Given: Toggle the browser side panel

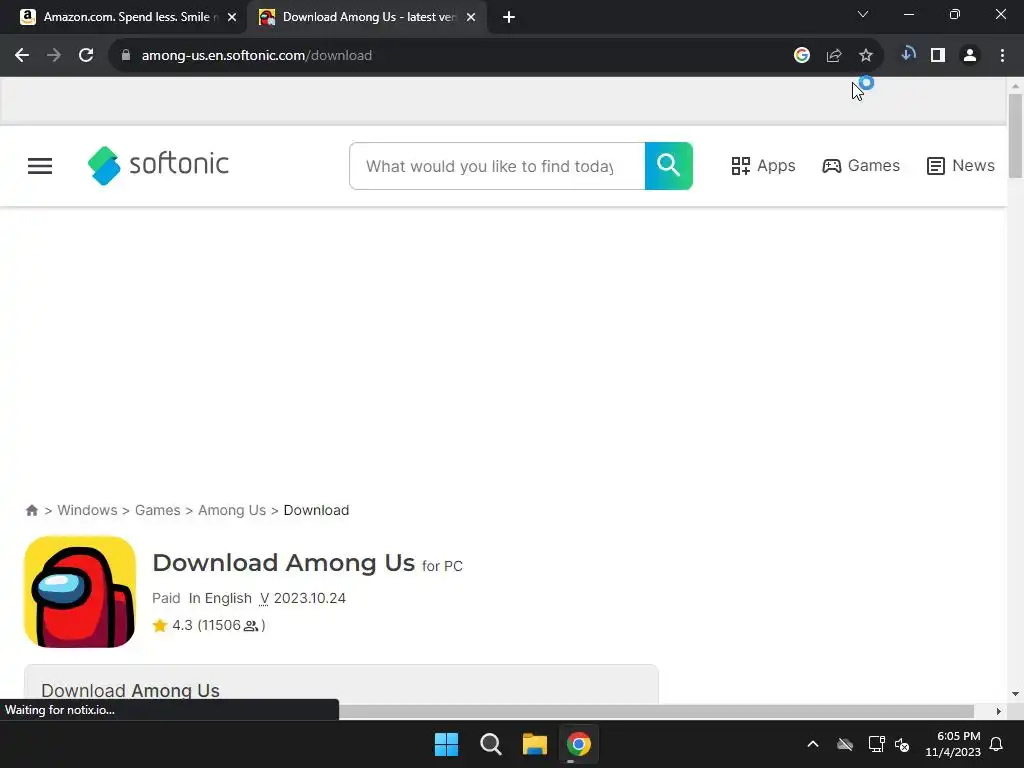Looking at the screenshot, I should point(938,56).
